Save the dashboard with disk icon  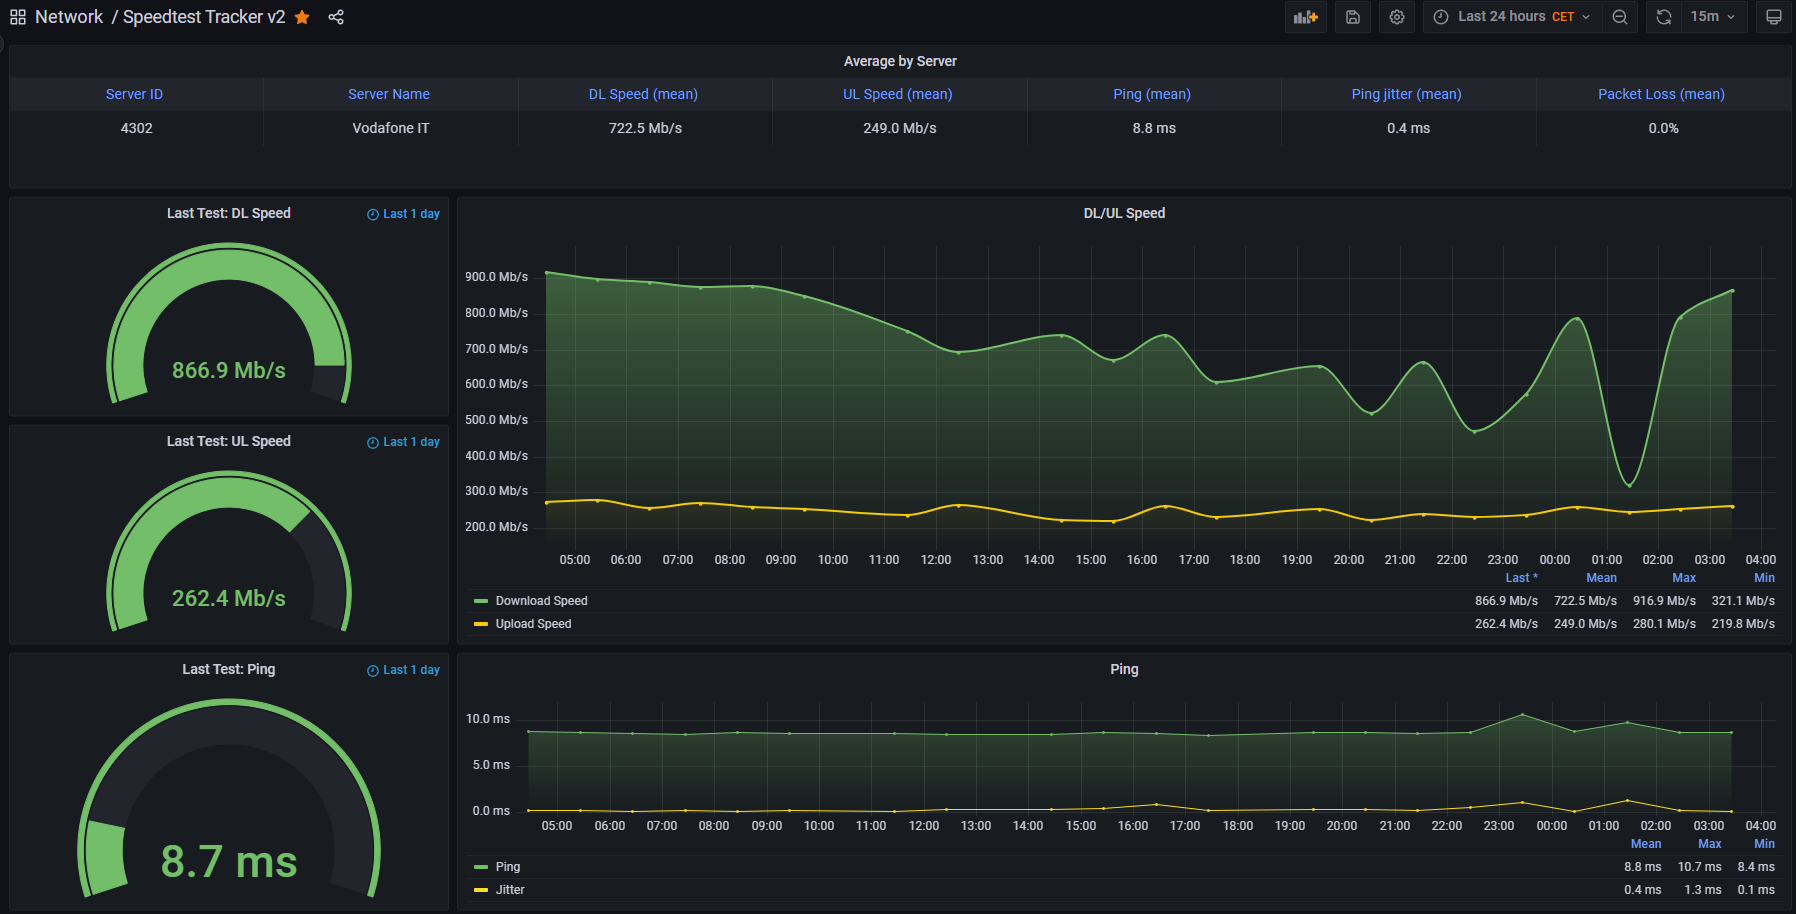coord(1352,17)
